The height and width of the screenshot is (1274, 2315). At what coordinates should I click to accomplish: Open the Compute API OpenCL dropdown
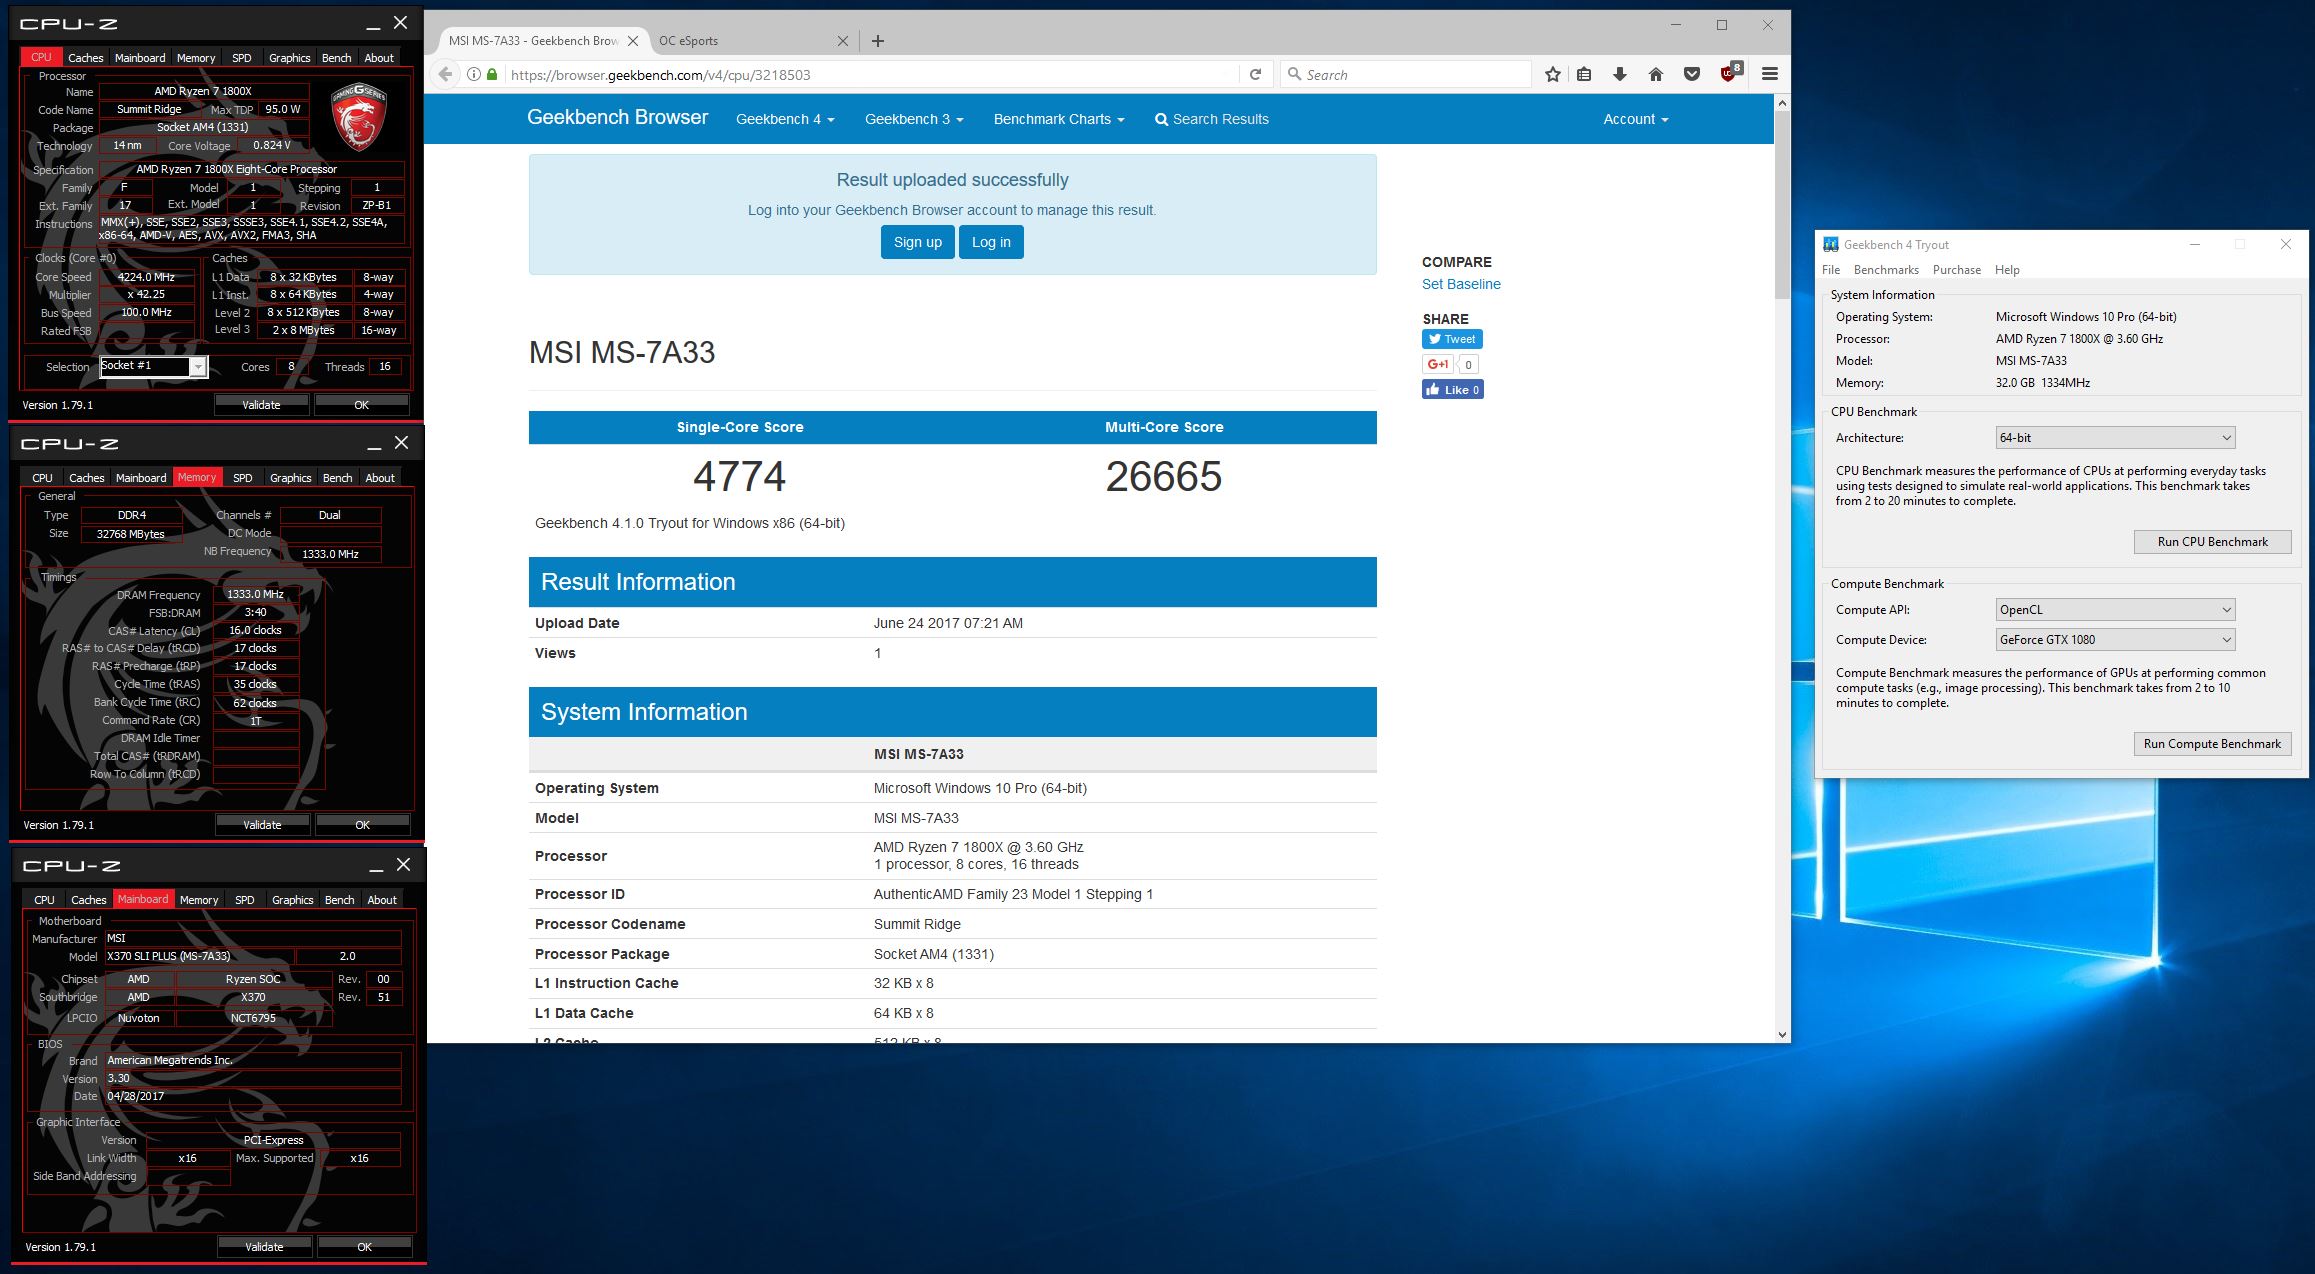point(2115,610)
